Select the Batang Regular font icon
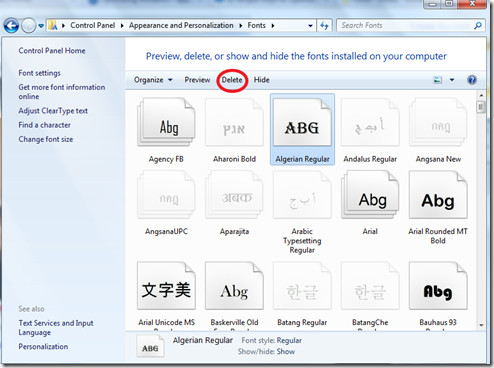494x368 pixels. click(x=302, y=286)
